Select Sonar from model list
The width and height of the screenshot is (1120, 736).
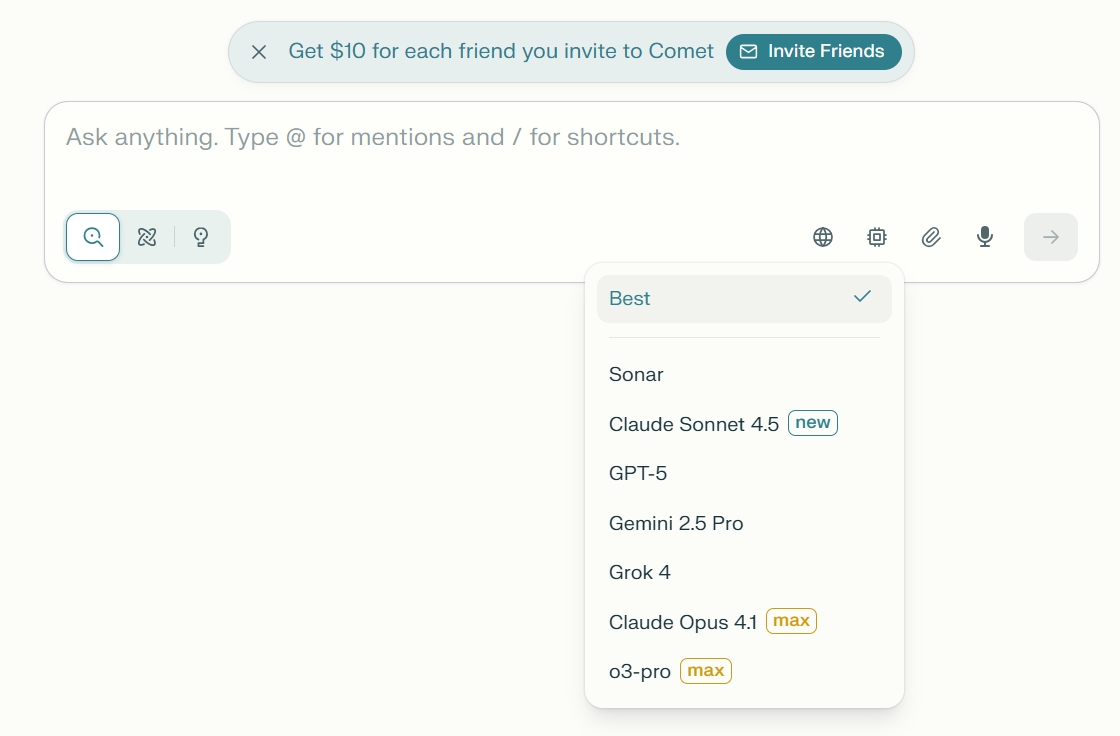click(x=636, y=374)
